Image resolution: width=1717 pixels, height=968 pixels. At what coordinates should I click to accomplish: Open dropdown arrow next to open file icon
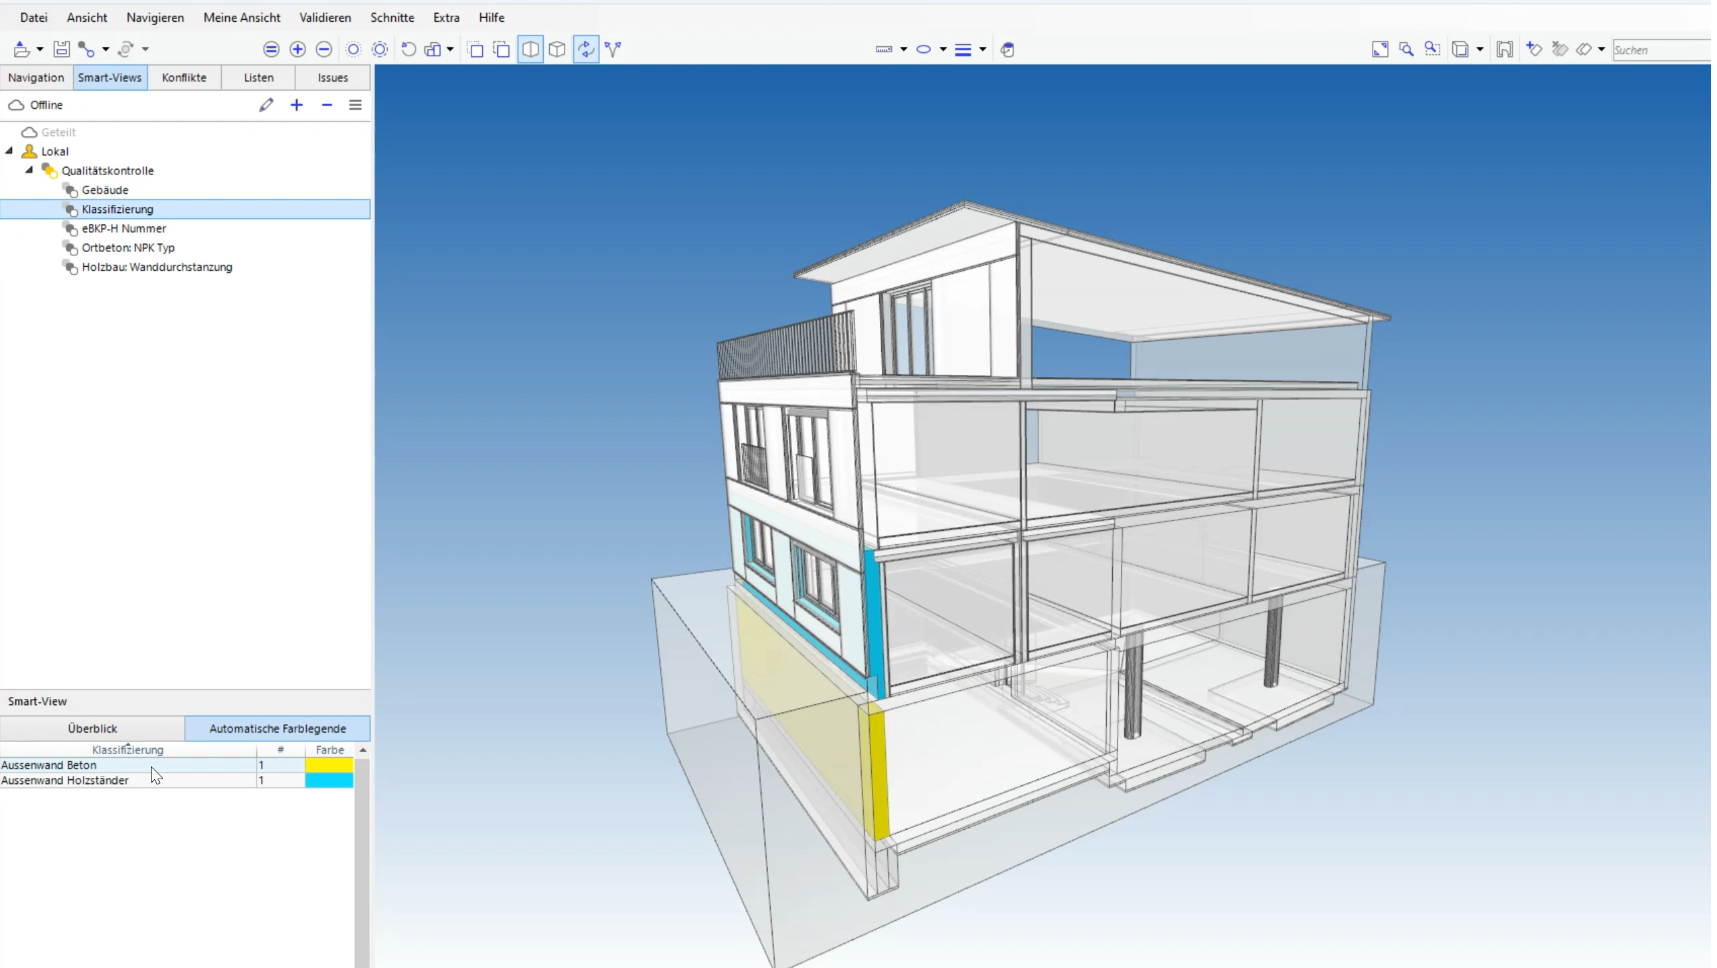point(40,49)
